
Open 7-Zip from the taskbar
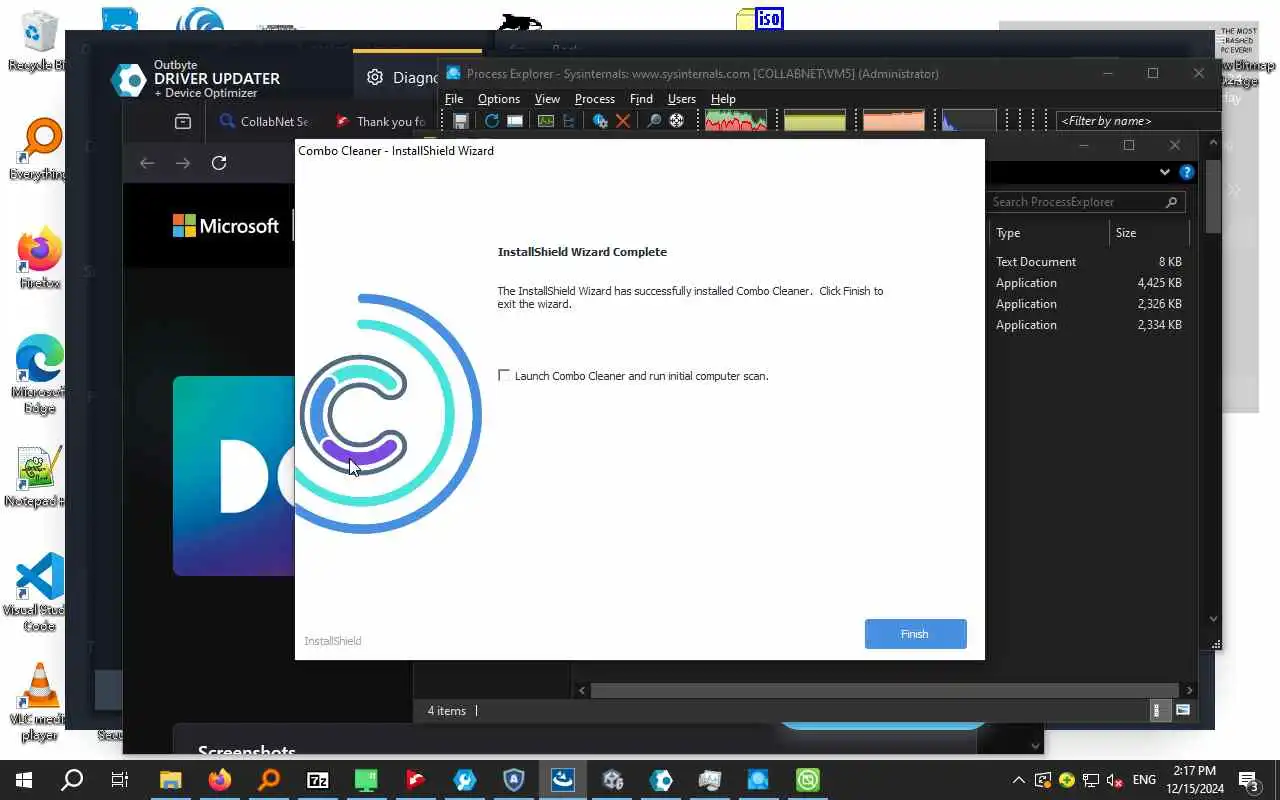tap(317, 780)
